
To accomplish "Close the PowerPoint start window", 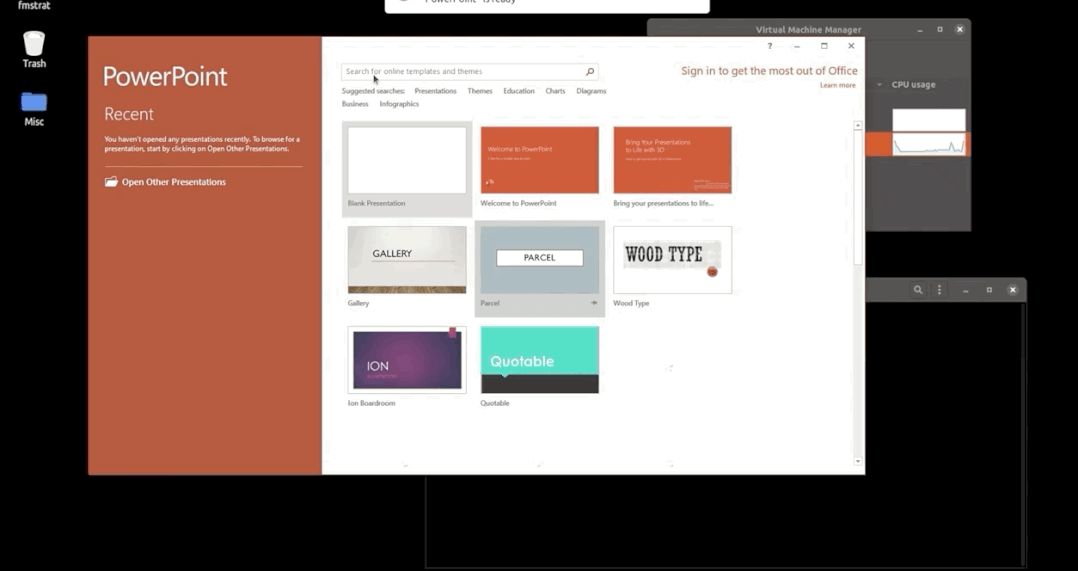I will click(x=851, y=46).
